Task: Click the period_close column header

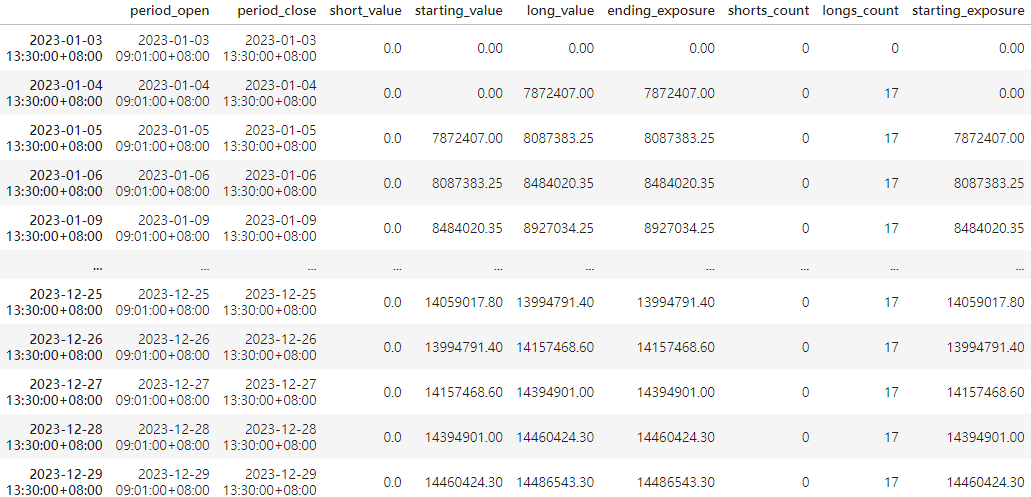Action: [277, 11]
